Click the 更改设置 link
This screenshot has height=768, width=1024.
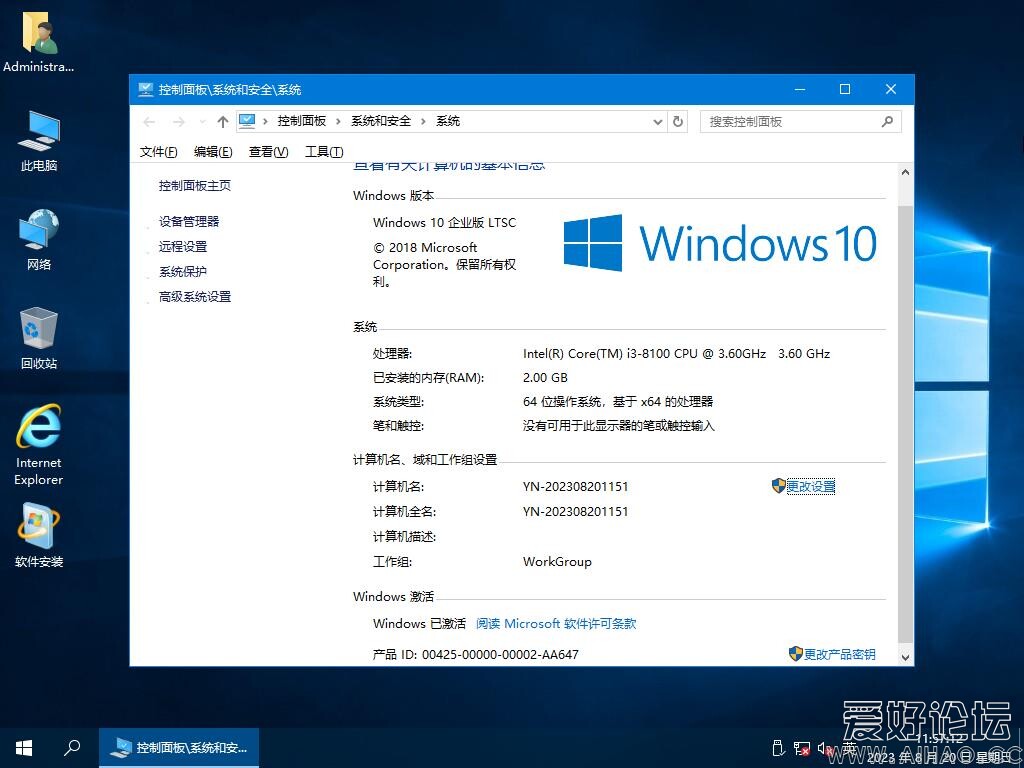click(810, 487)
